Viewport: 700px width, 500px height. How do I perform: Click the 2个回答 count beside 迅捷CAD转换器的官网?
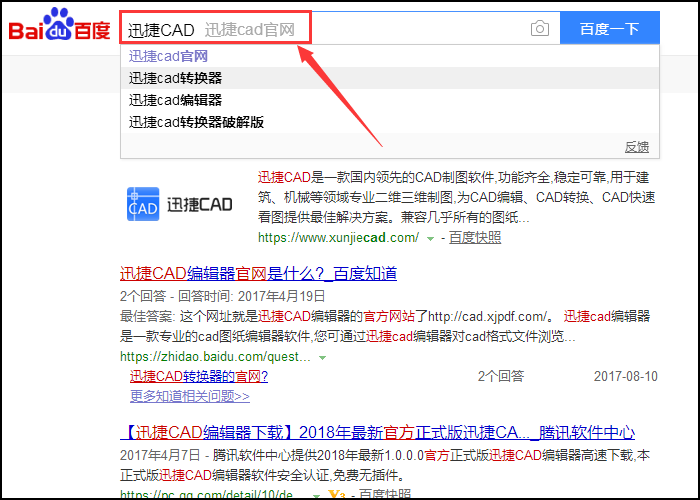click(x=500, y=376)
